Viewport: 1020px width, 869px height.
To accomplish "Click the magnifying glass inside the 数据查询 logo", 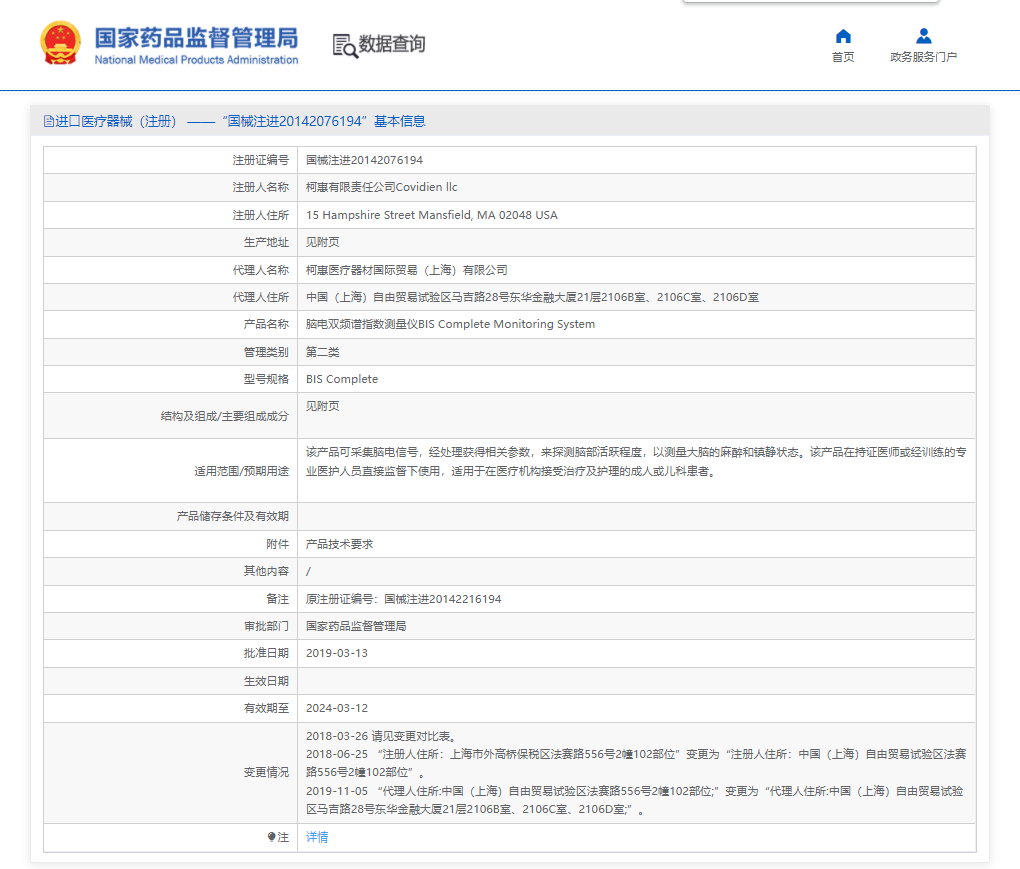I will [x=351, y=50].
